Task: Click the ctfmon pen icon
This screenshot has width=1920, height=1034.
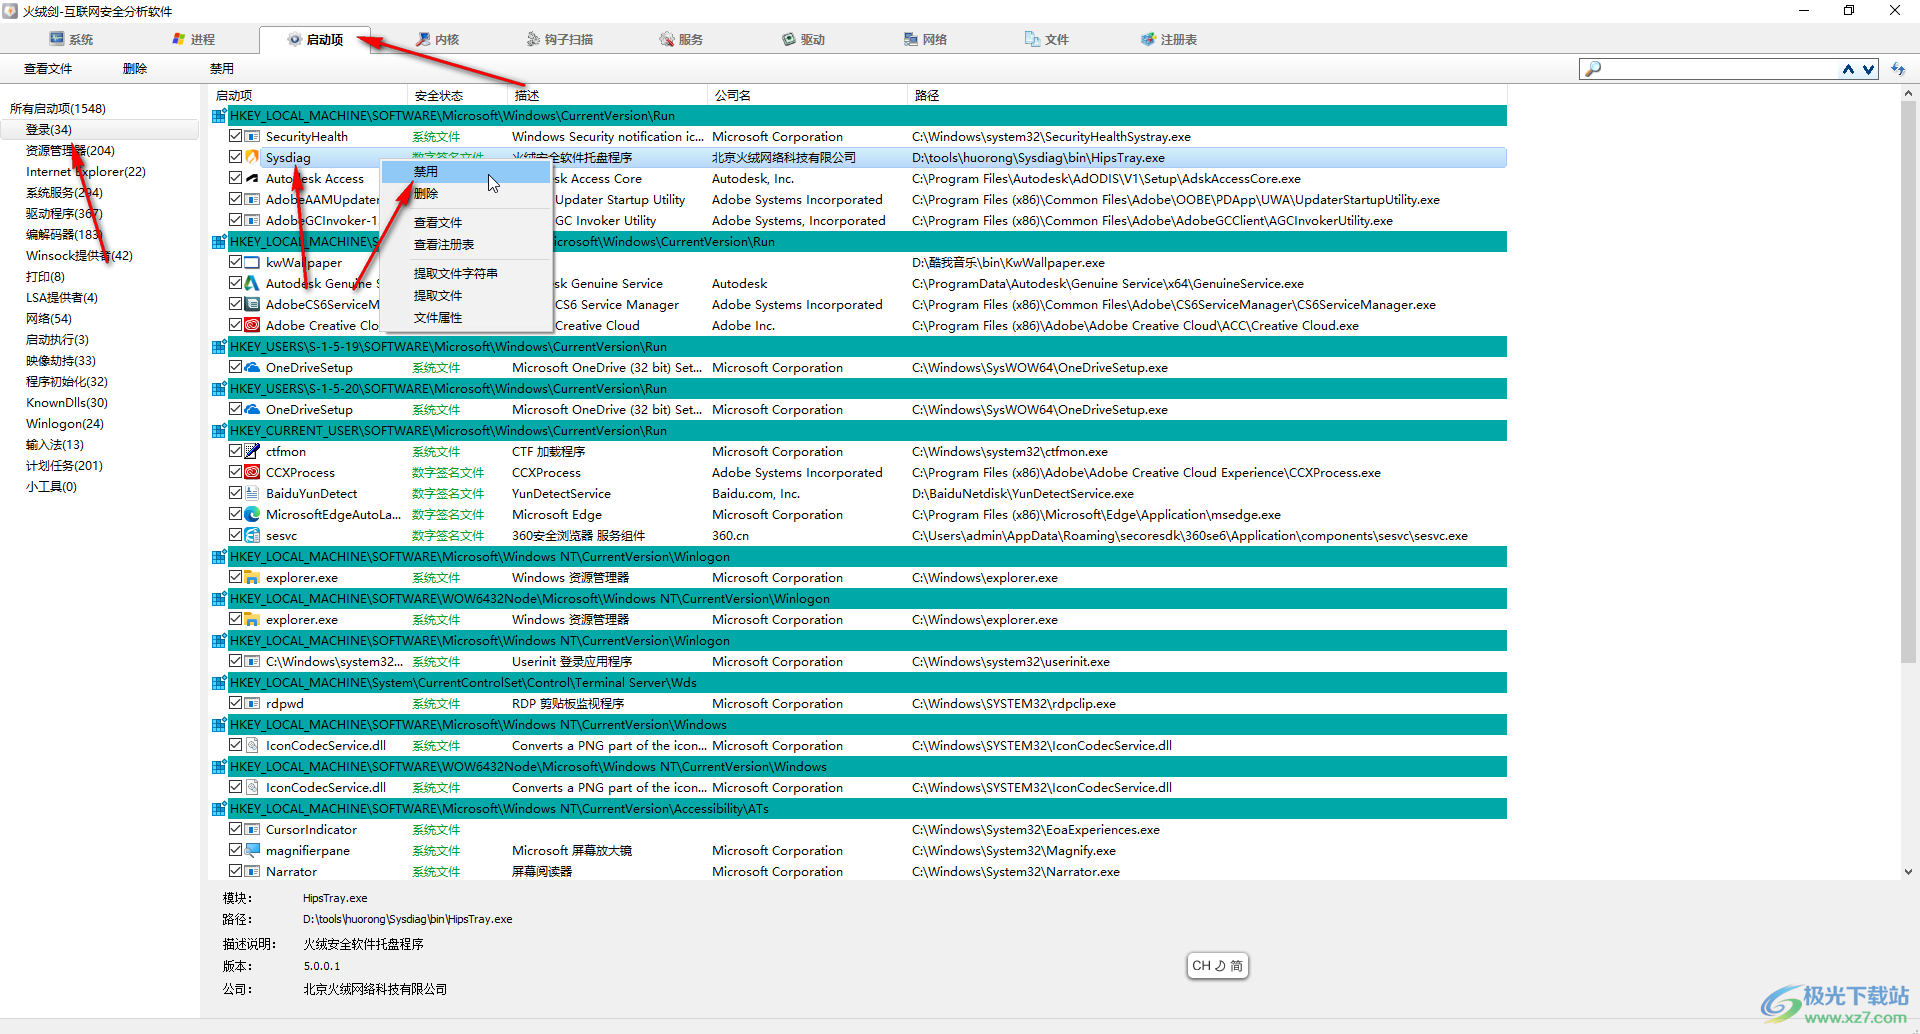Action: (252, 451)
